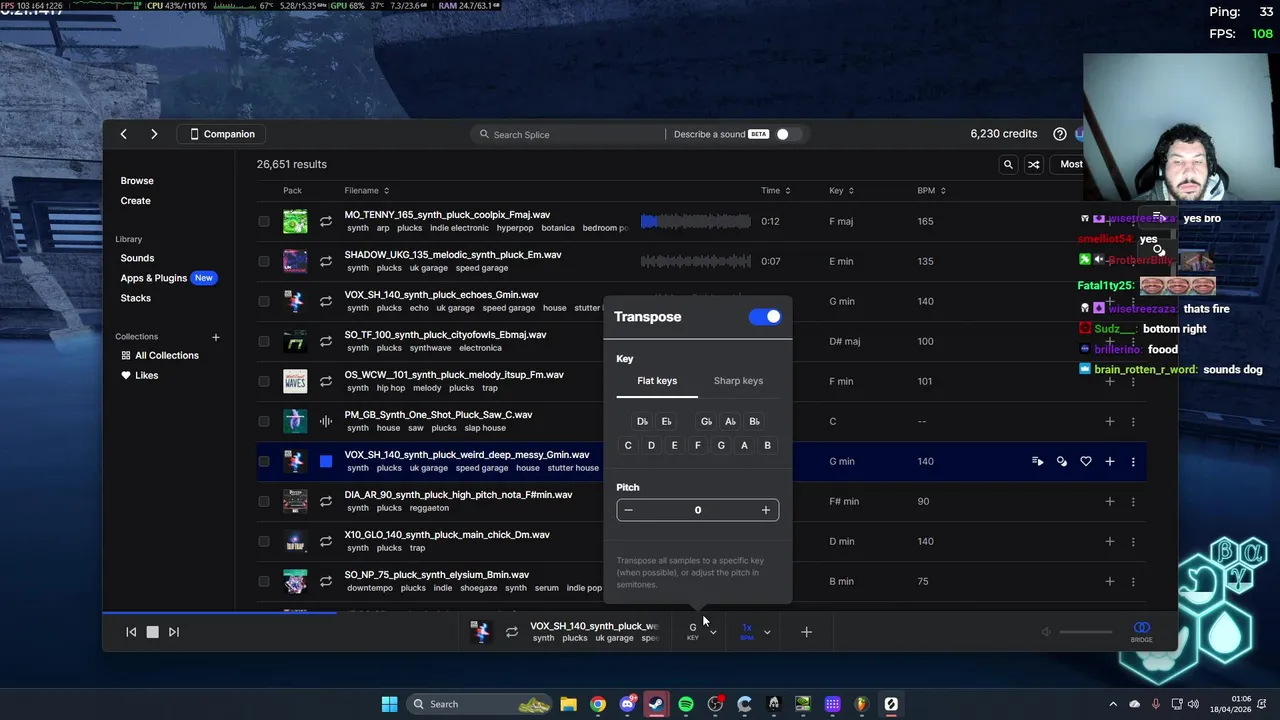Go back with the left arrow
This screenshot has height=720, width=1280.
[123, 134]
